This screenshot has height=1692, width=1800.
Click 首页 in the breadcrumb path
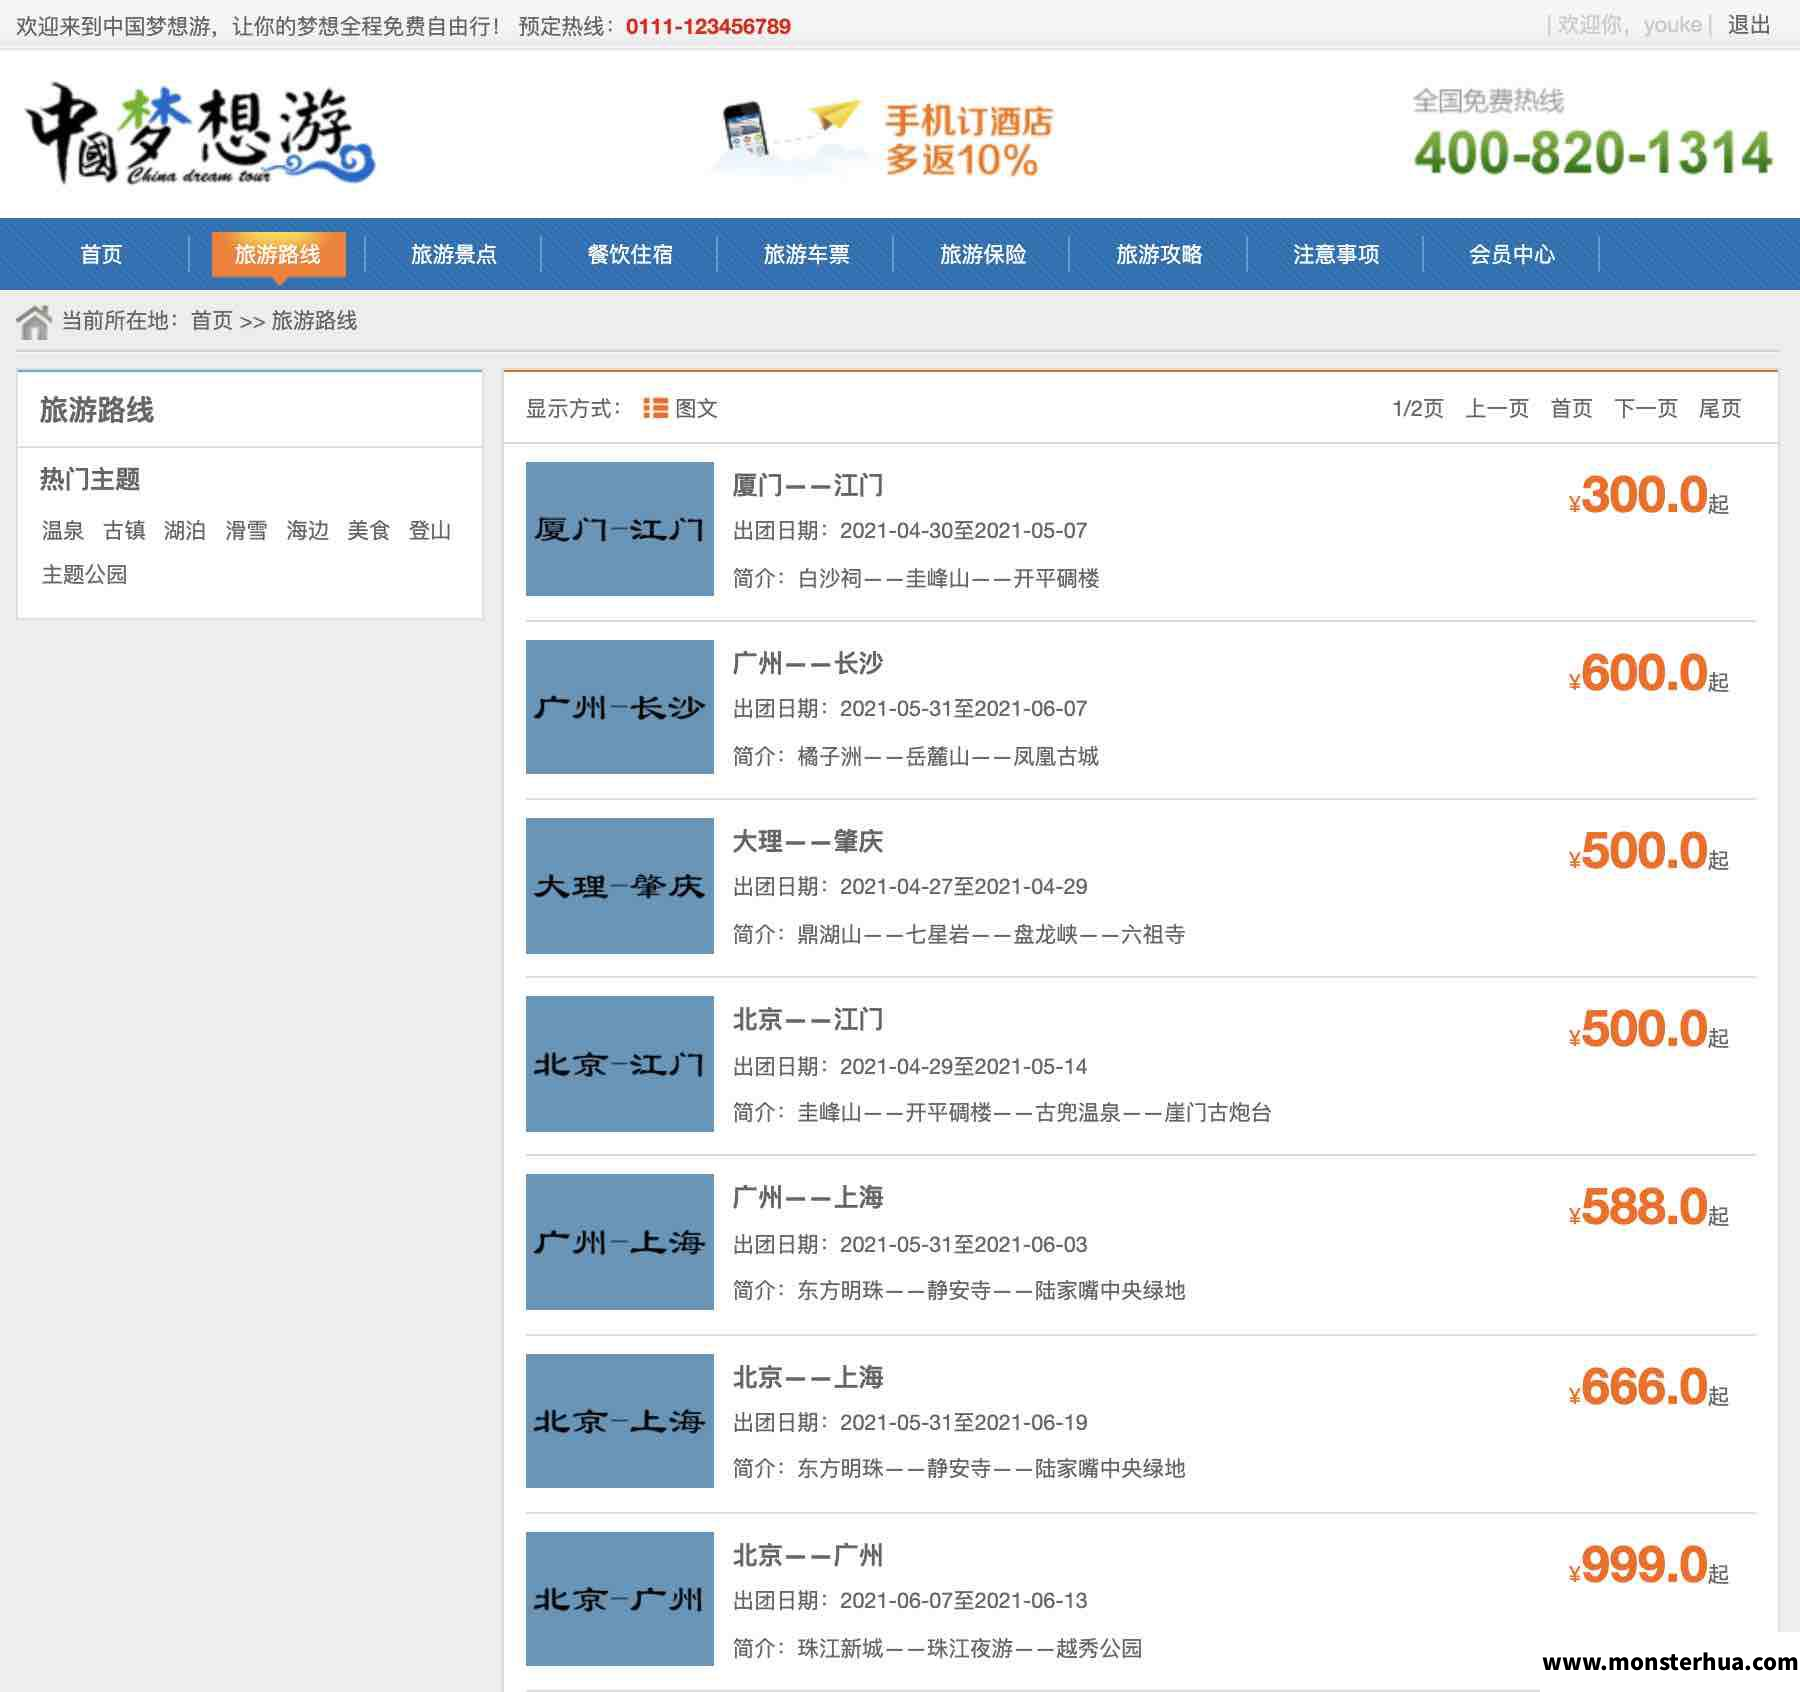tap(212, 321)
